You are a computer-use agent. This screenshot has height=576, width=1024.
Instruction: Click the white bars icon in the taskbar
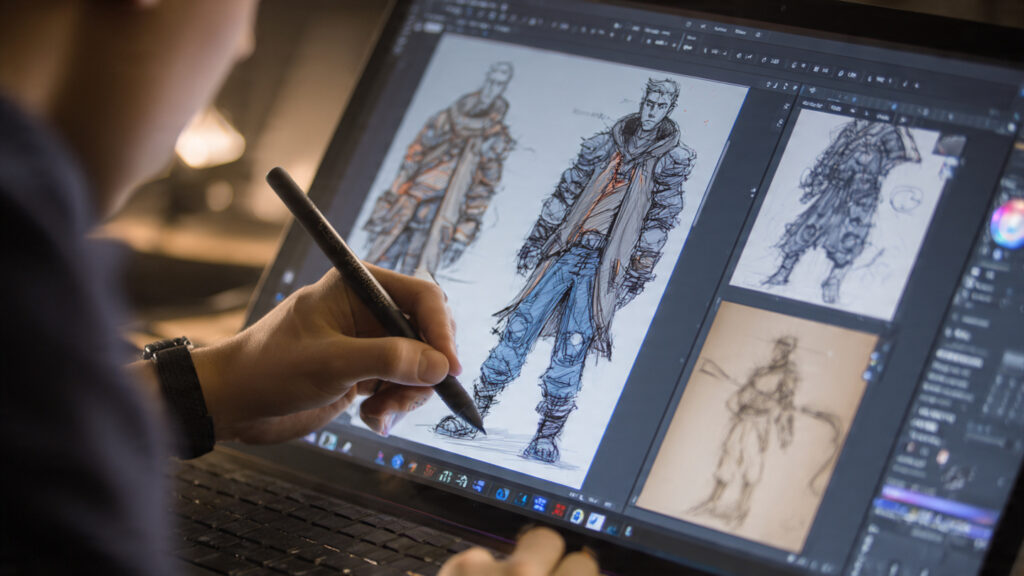(445, 476)
